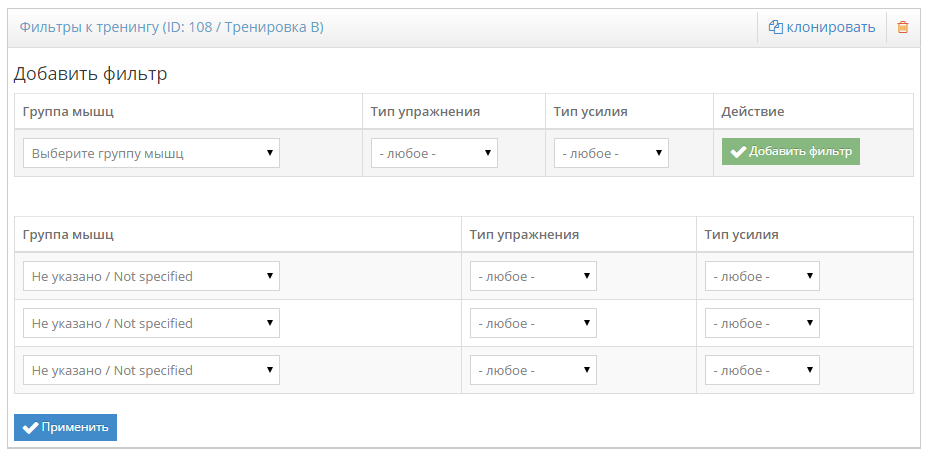Click the checkmark icon on Применить button
Image resolution: width=928 pixels, height=456 pixels.
30,428
